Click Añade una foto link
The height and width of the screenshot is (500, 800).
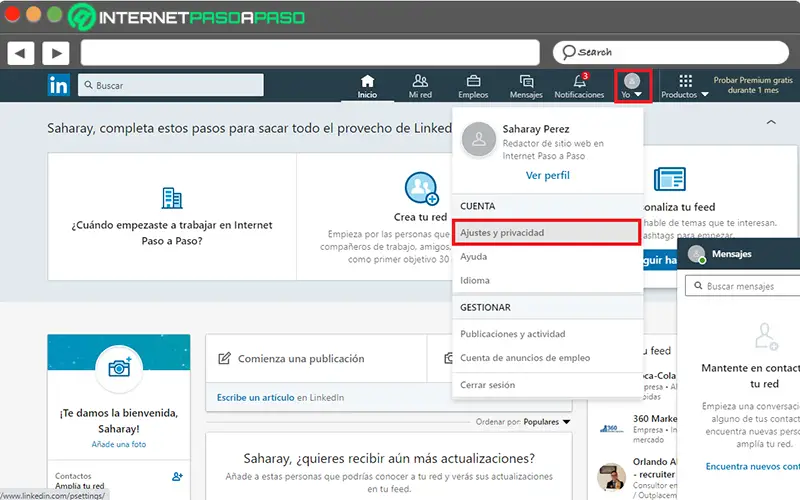pyautogui.click(x=119, y=444)
